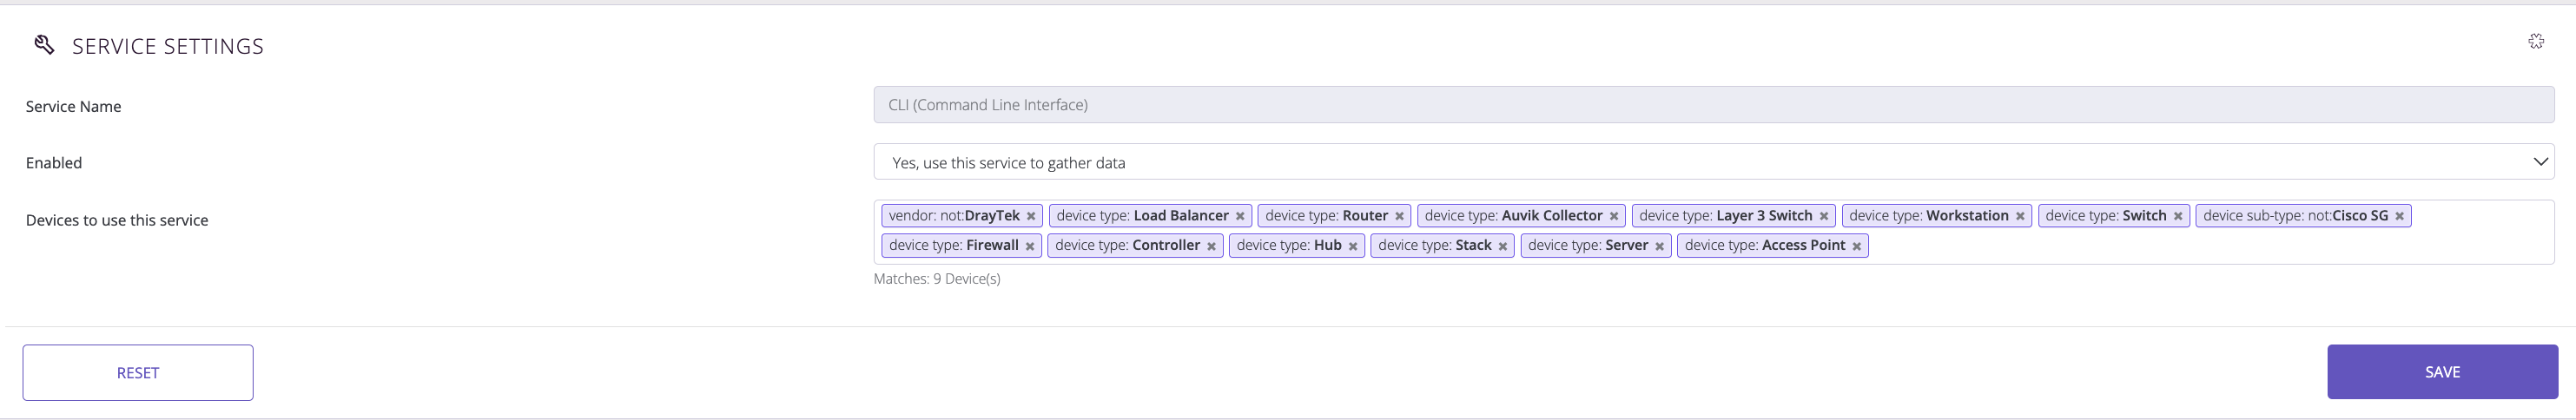Remove the Access Point tag
2576x420 pixels.
[x=1857, y=246]
